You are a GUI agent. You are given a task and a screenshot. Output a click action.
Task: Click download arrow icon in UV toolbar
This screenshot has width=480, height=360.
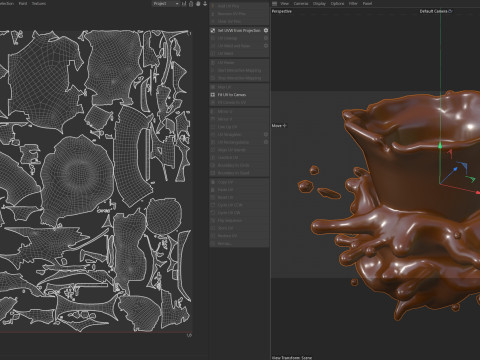[205, 4]
